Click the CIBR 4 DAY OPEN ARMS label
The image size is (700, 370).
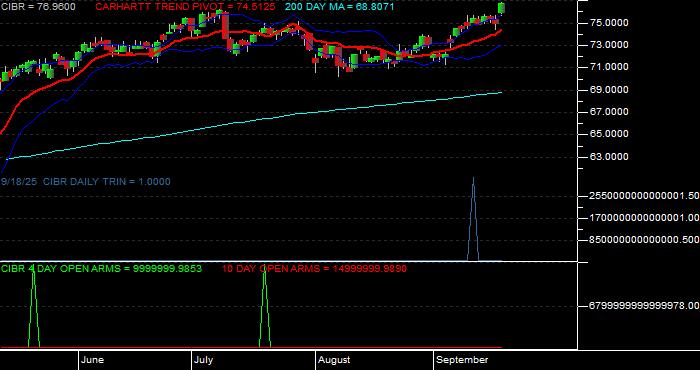tap(101, 269)
